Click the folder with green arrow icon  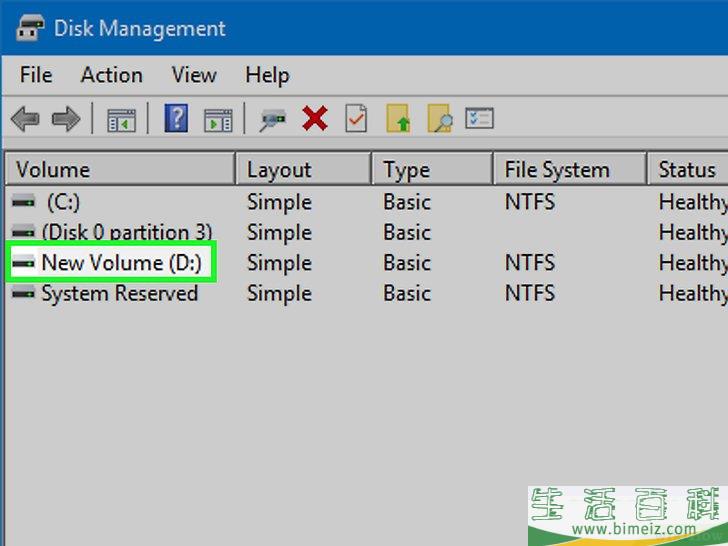tap(399, 120)
